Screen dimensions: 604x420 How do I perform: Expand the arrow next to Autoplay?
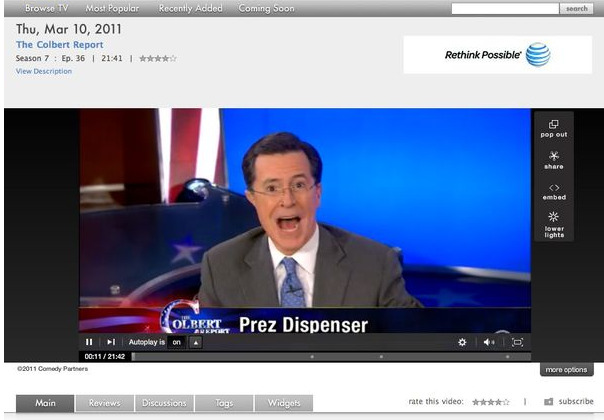click(196, 342)
